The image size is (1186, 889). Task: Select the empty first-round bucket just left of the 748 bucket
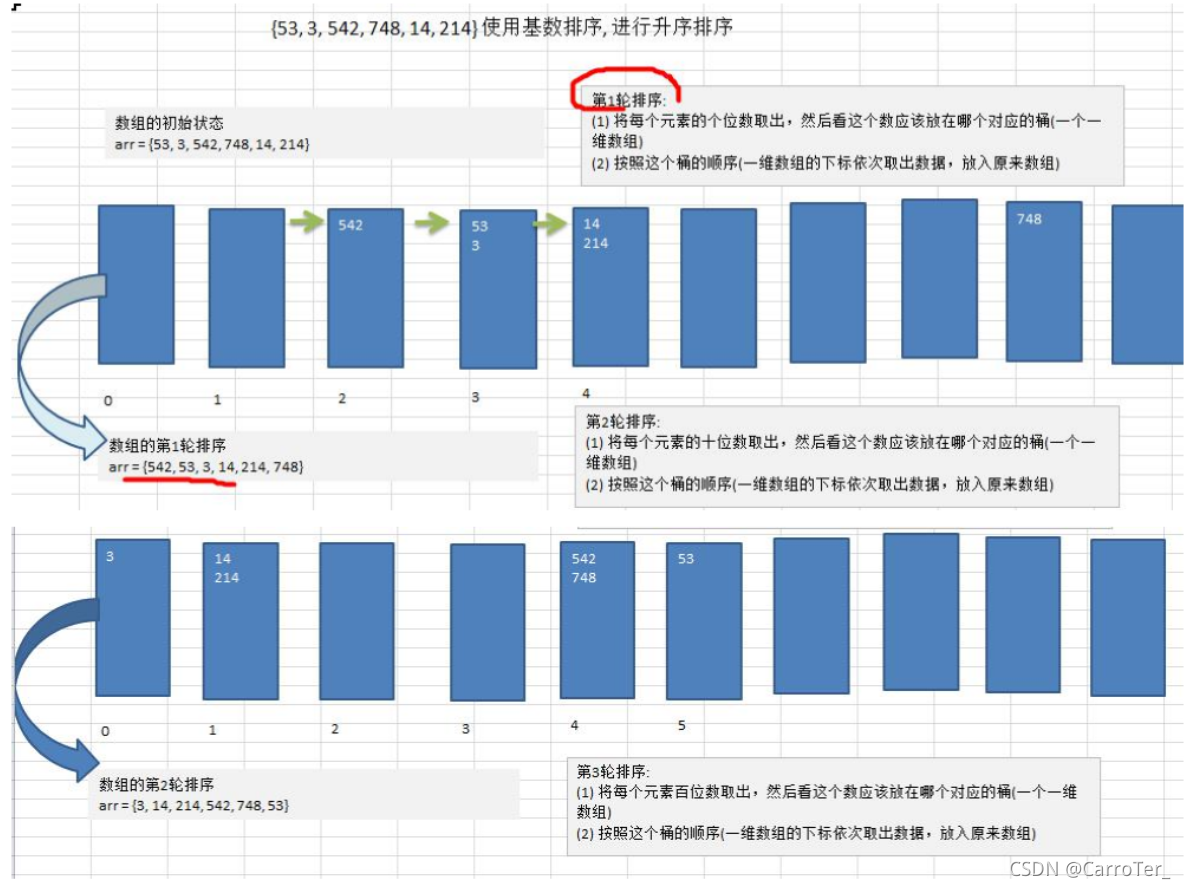point(939,278)
